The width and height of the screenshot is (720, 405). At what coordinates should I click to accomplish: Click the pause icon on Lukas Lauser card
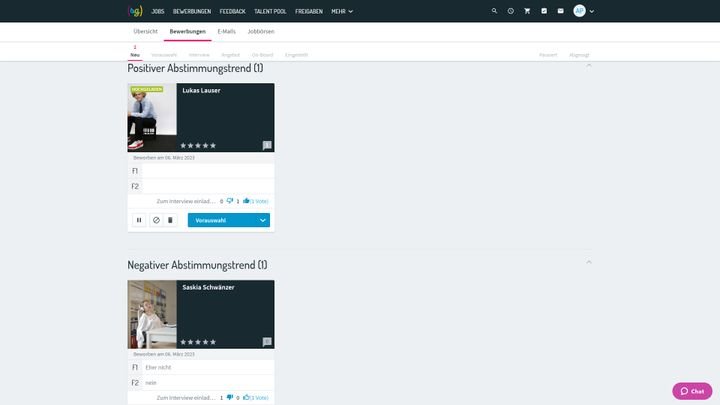click(139, 220)
